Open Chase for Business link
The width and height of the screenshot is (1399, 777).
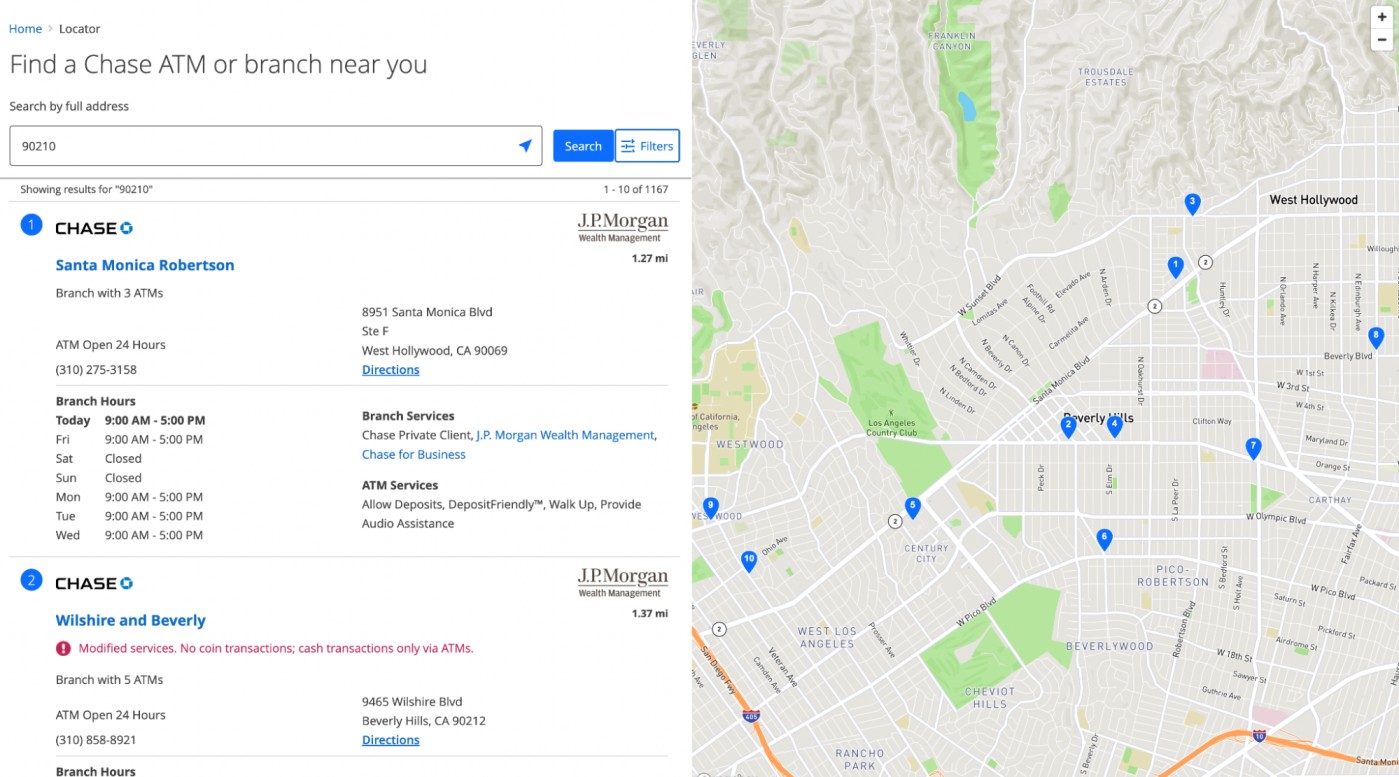point(414,454)
